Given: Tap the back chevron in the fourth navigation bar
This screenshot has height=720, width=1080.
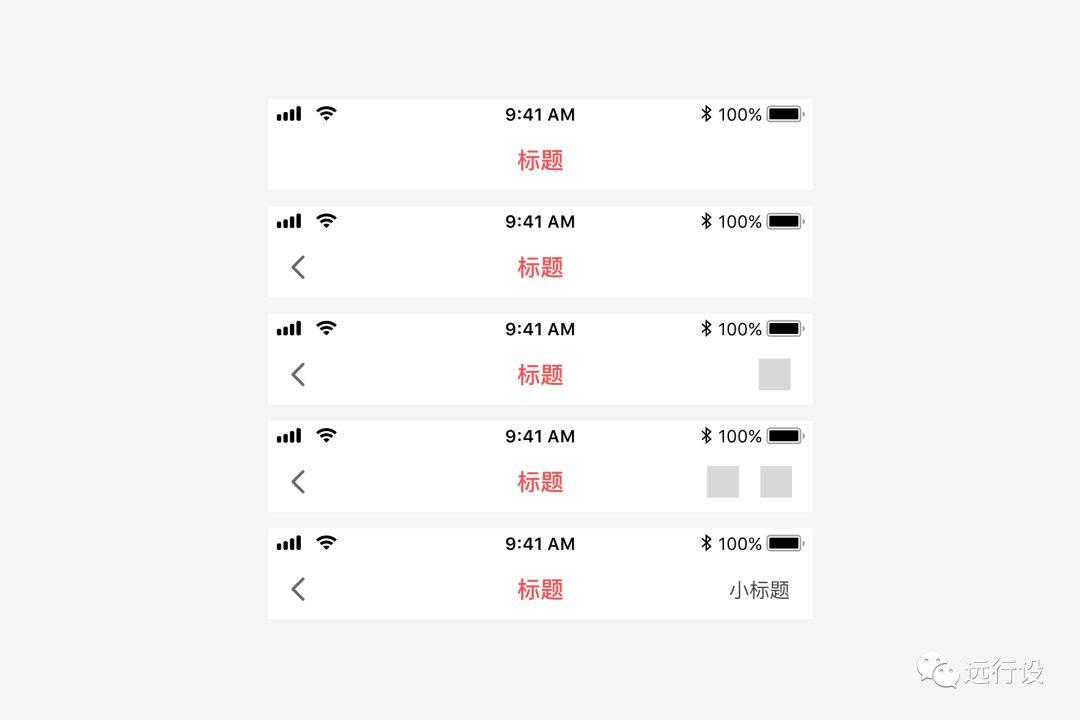Looking at the screenshot, I should point(298,482).
